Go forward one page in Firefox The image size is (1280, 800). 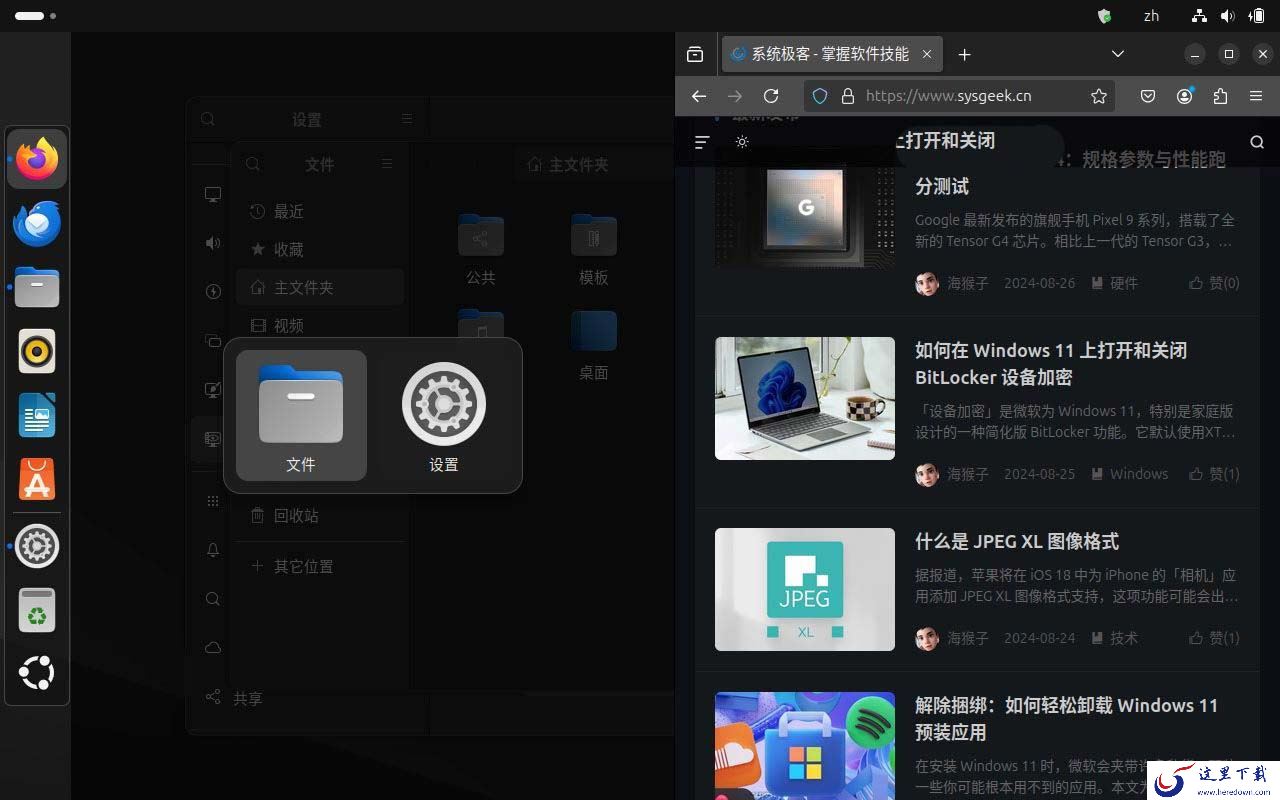735,96
